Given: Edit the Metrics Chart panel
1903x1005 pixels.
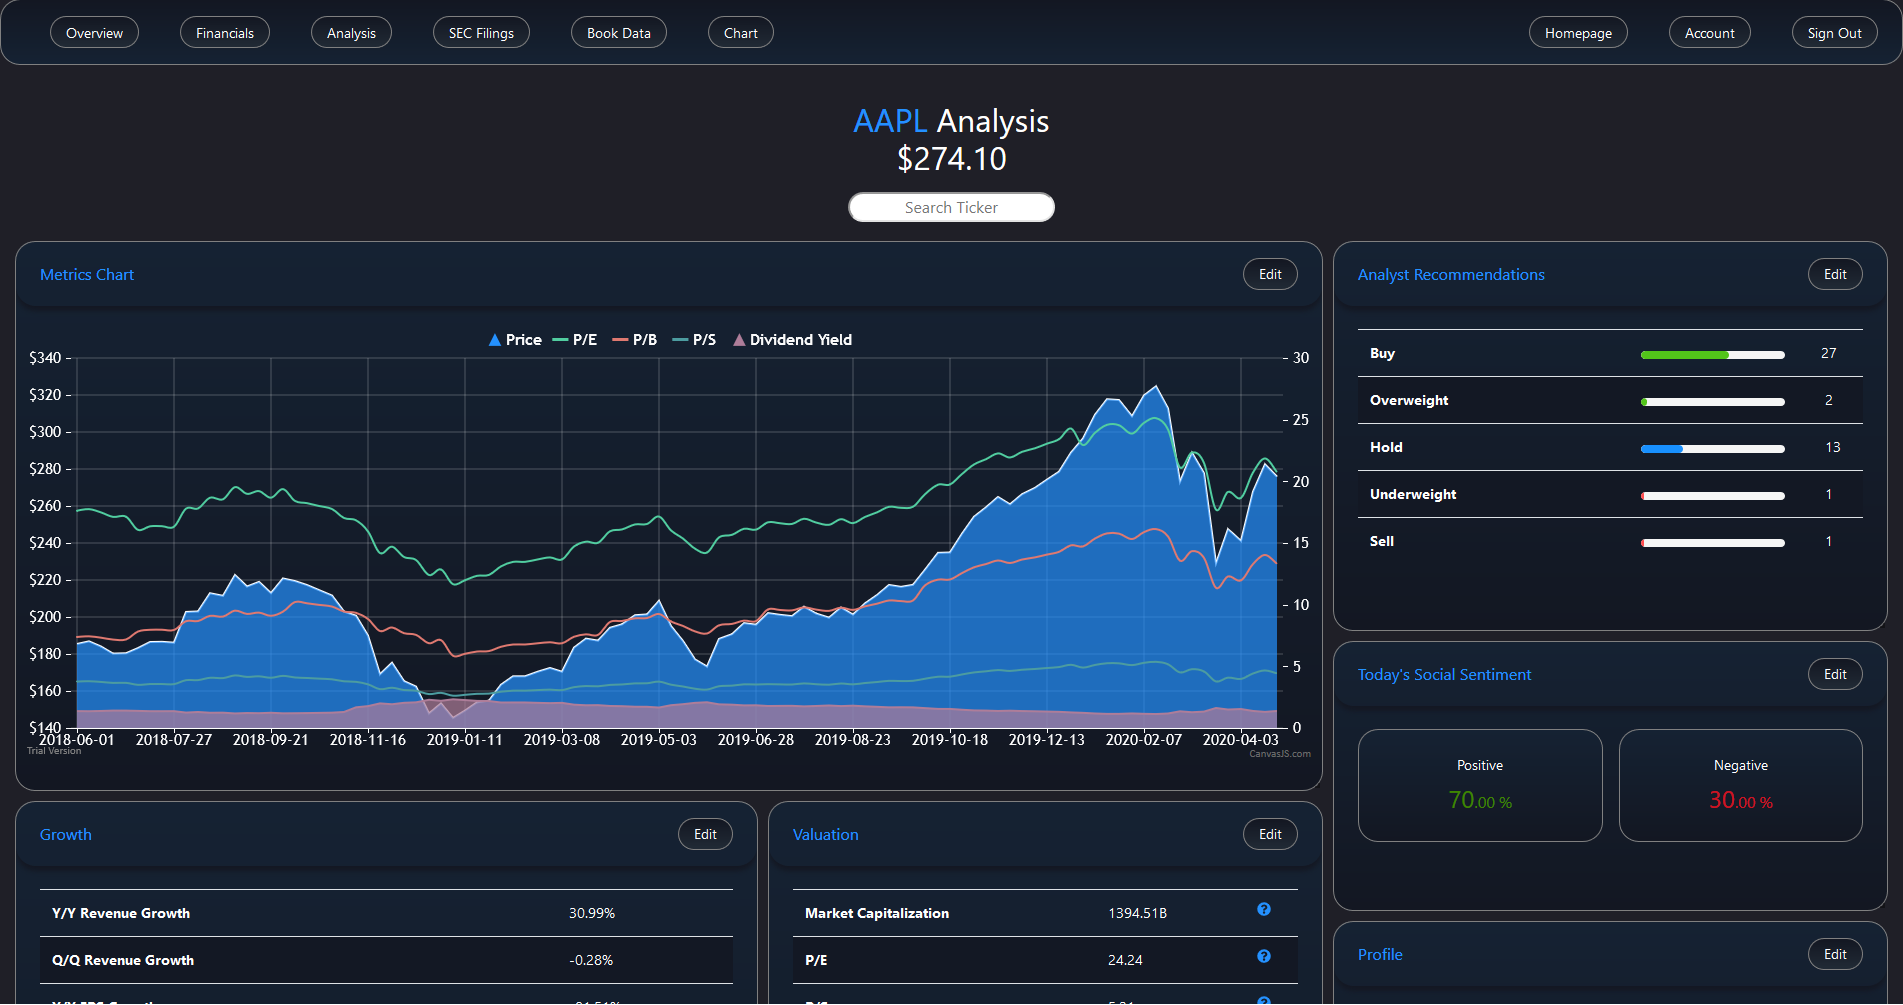Looking at the screenshot, I should tap(1270, 274).
